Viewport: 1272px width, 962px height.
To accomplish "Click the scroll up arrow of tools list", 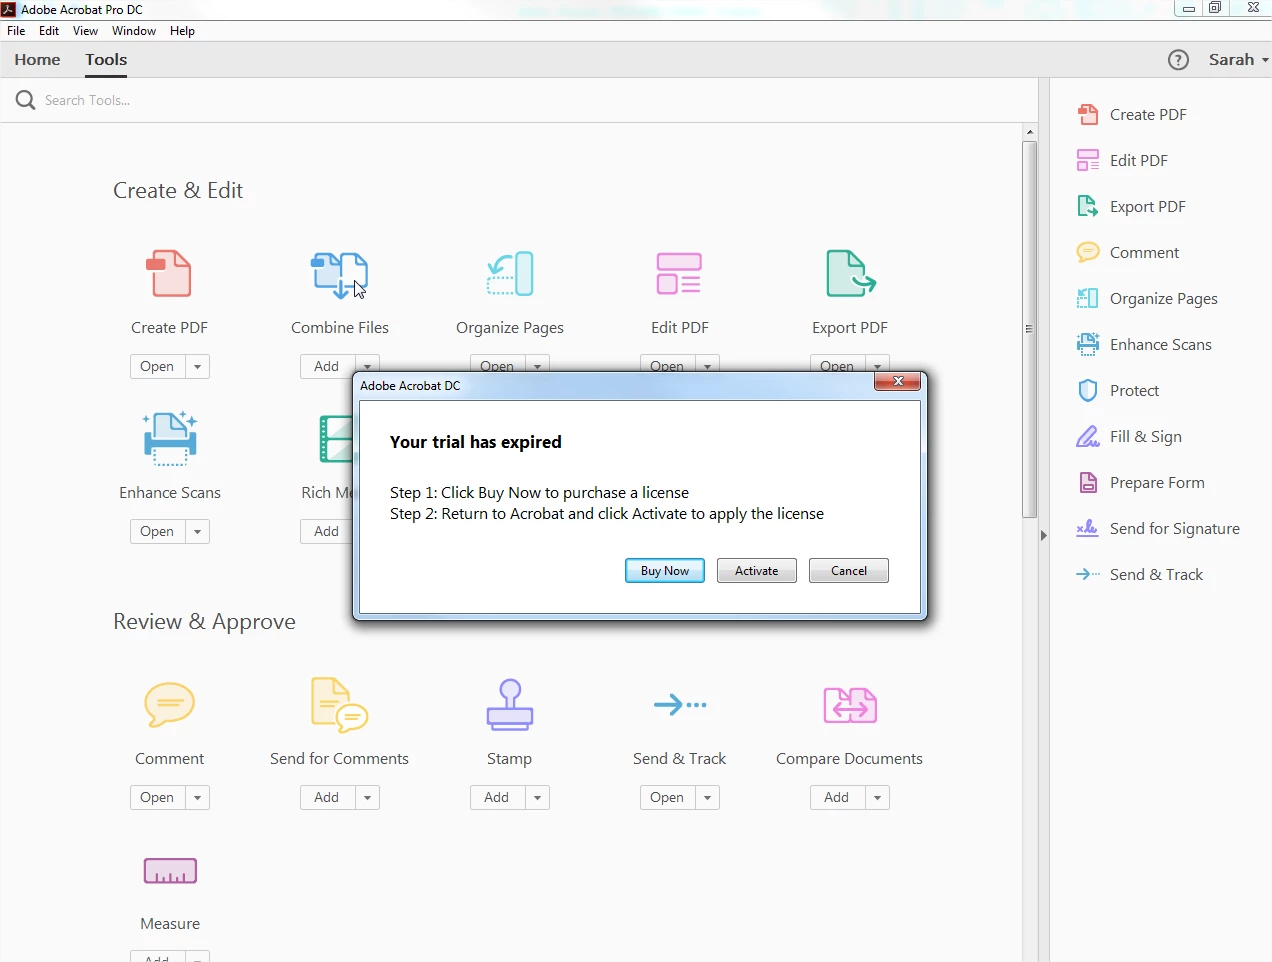I will pos(1029,132).
